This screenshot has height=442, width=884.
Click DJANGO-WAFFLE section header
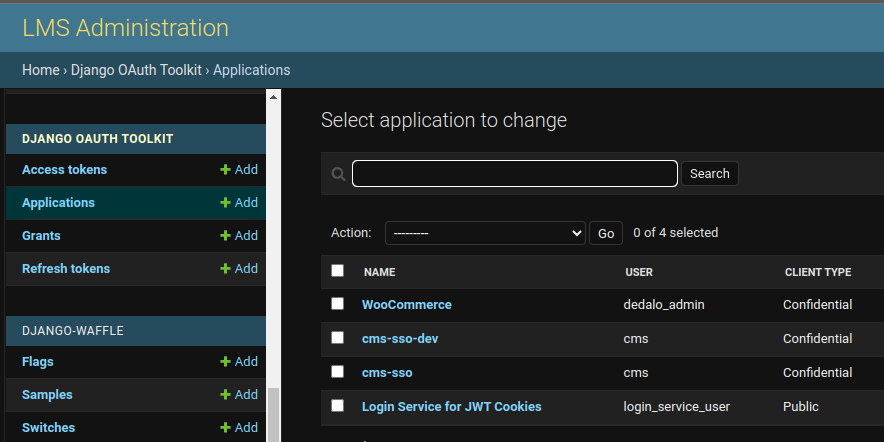[x=73, y=331]
